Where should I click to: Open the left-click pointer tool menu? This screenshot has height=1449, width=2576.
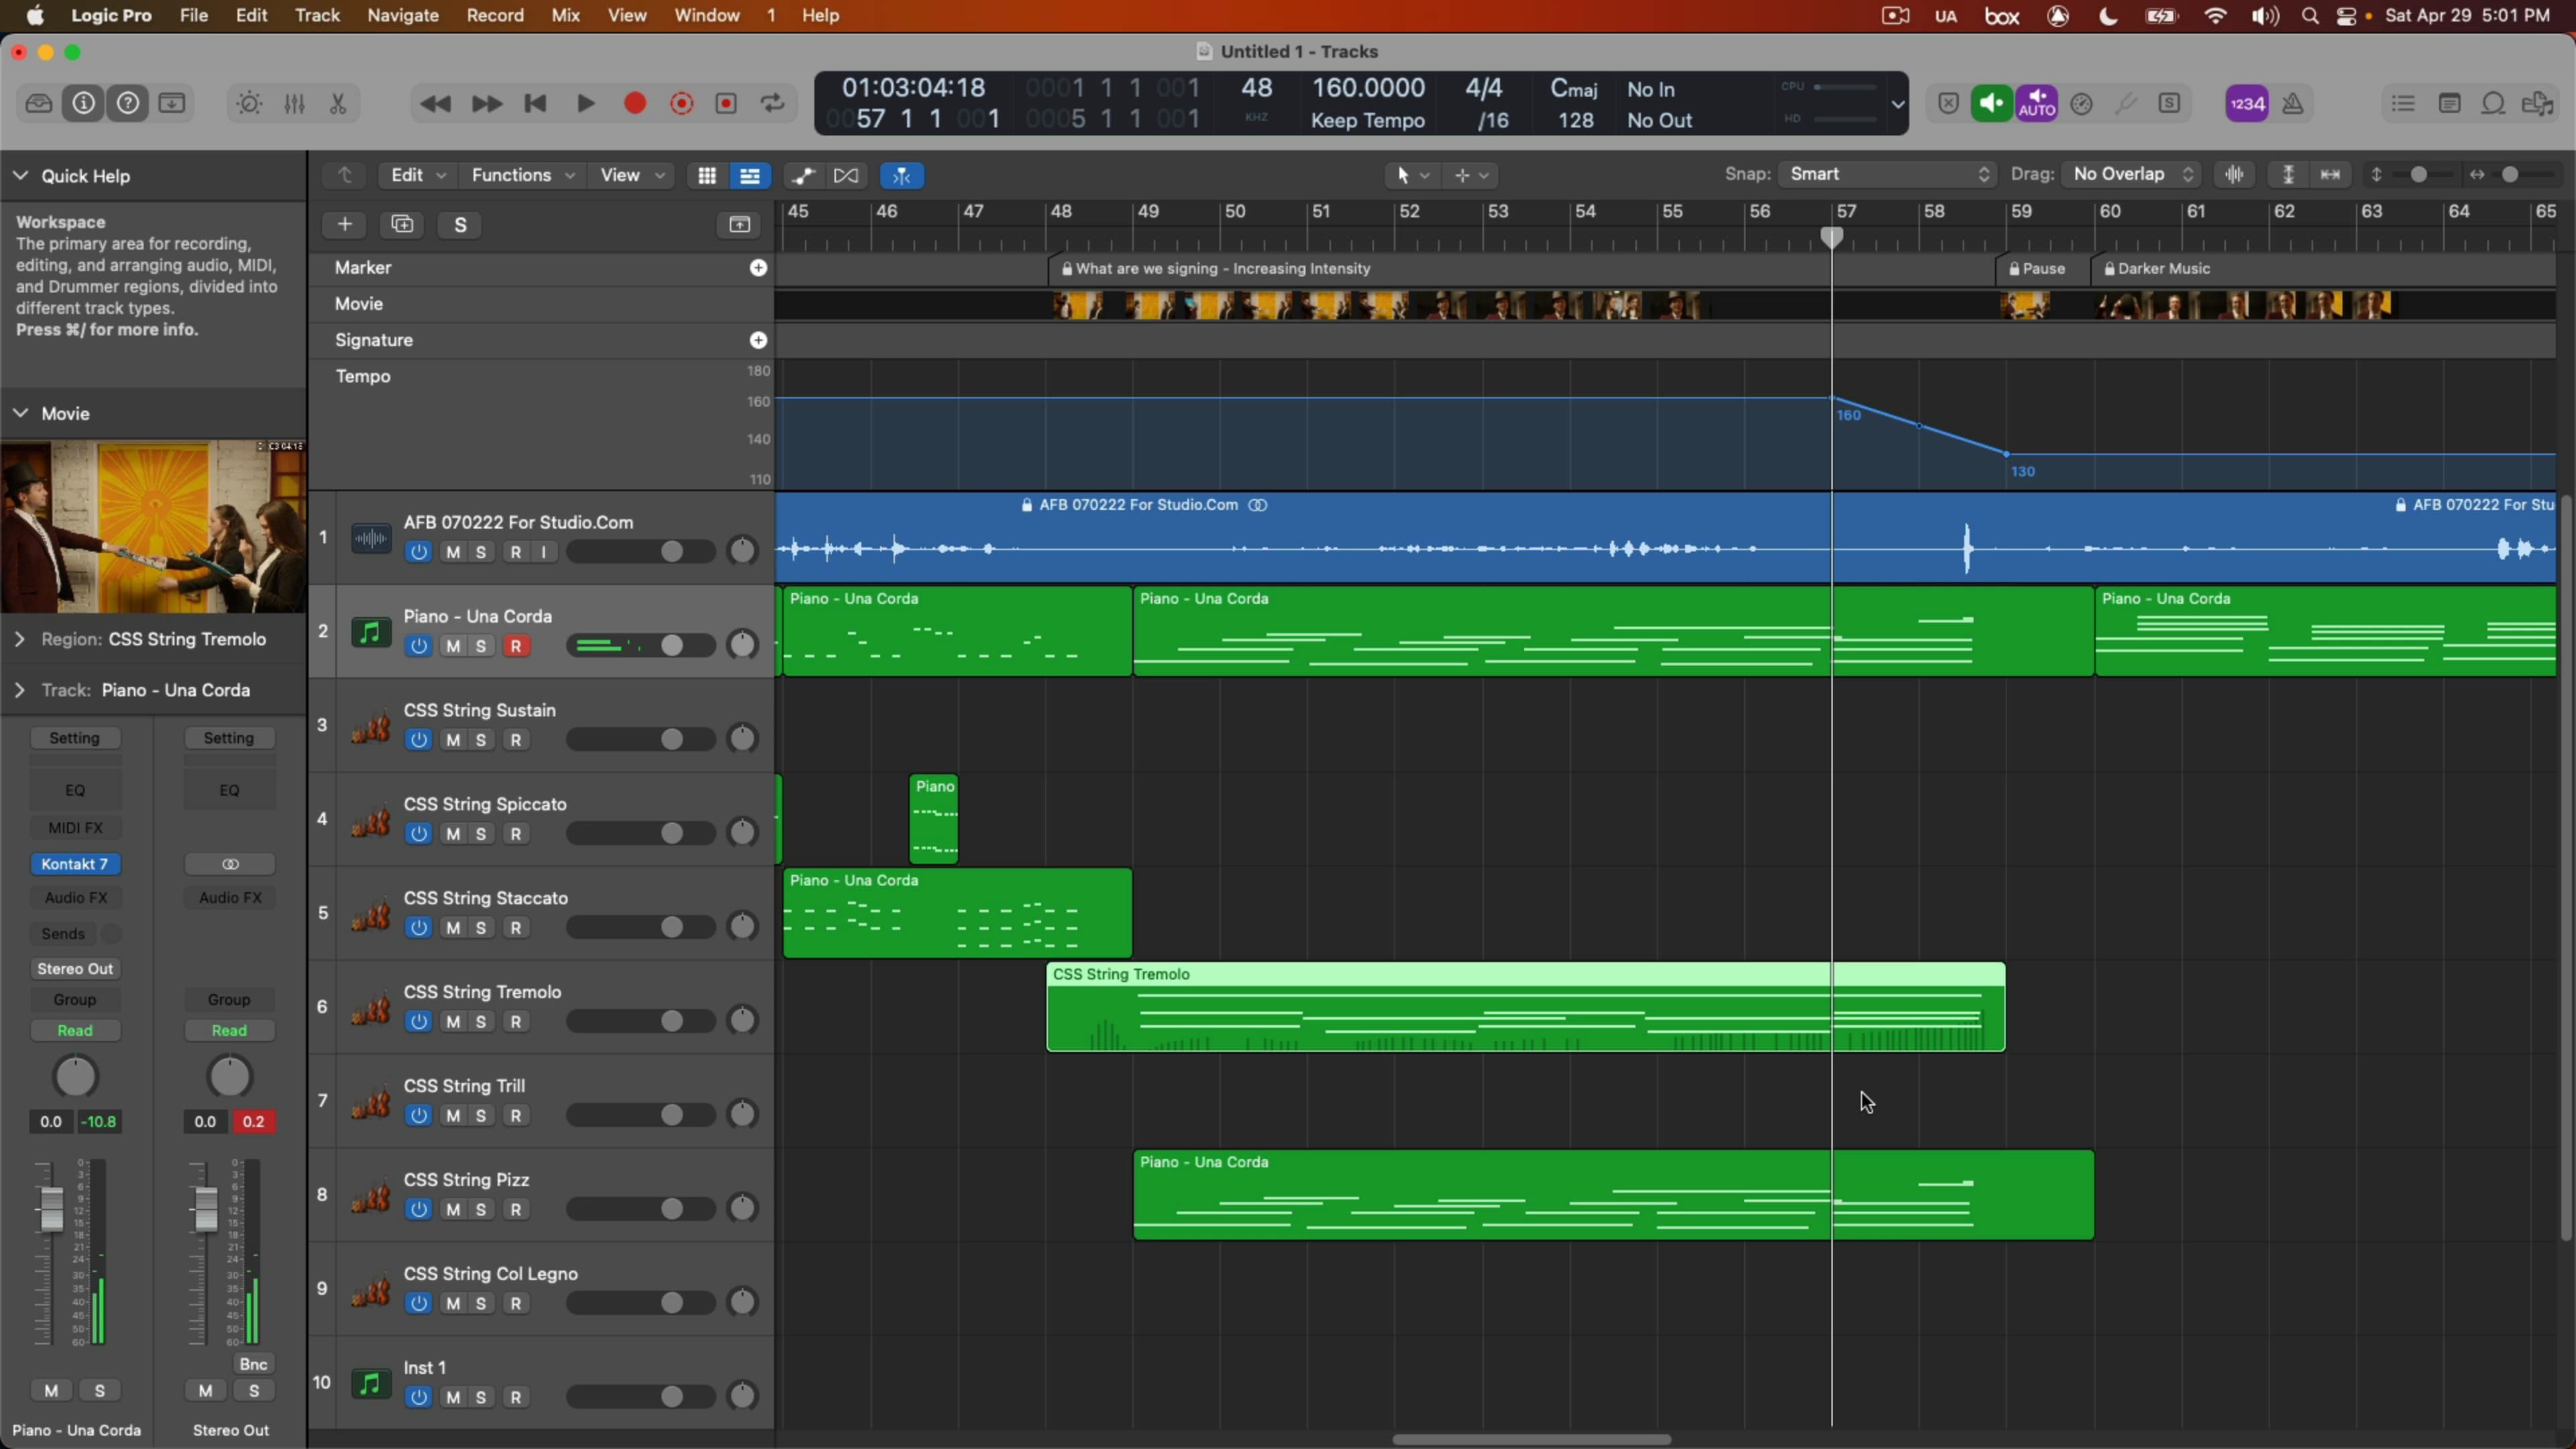[1412, 175]
